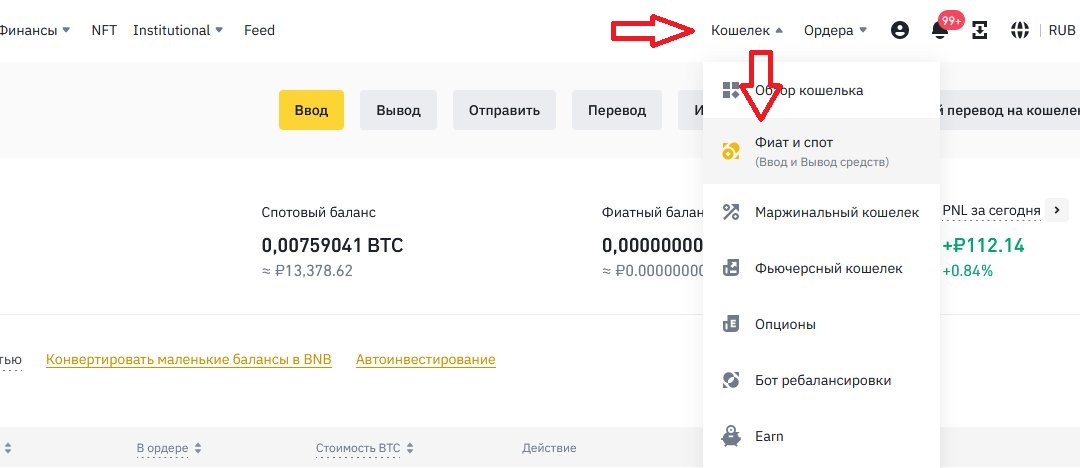Click the notifications bell icon

coord(940,30)
